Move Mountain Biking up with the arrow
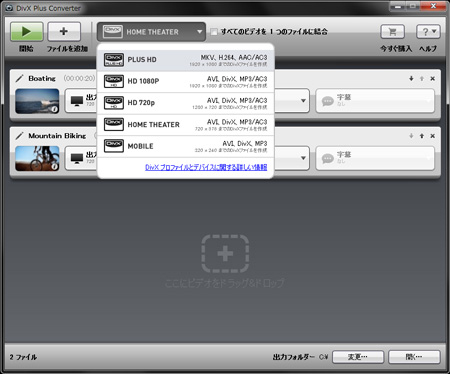Screen dimensions: 450x374 pos(422,136)
